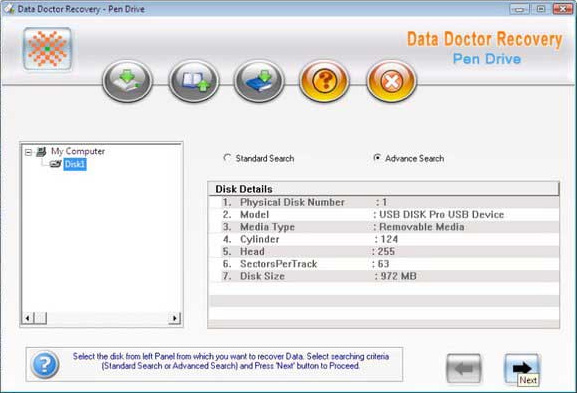Click the Back arrow button
Image resolution: width=577 pixels, height=393 pixels.
tap(464, 368)
